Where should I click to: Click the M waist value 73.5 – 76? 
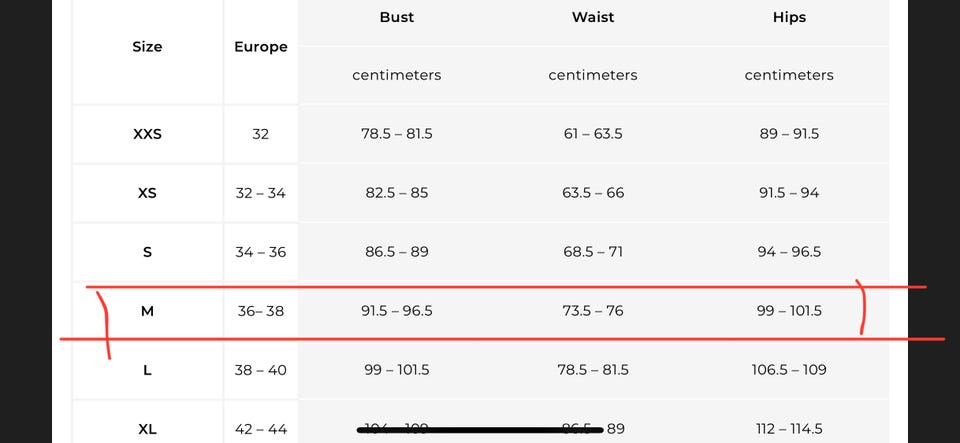[x=593, y=311]
